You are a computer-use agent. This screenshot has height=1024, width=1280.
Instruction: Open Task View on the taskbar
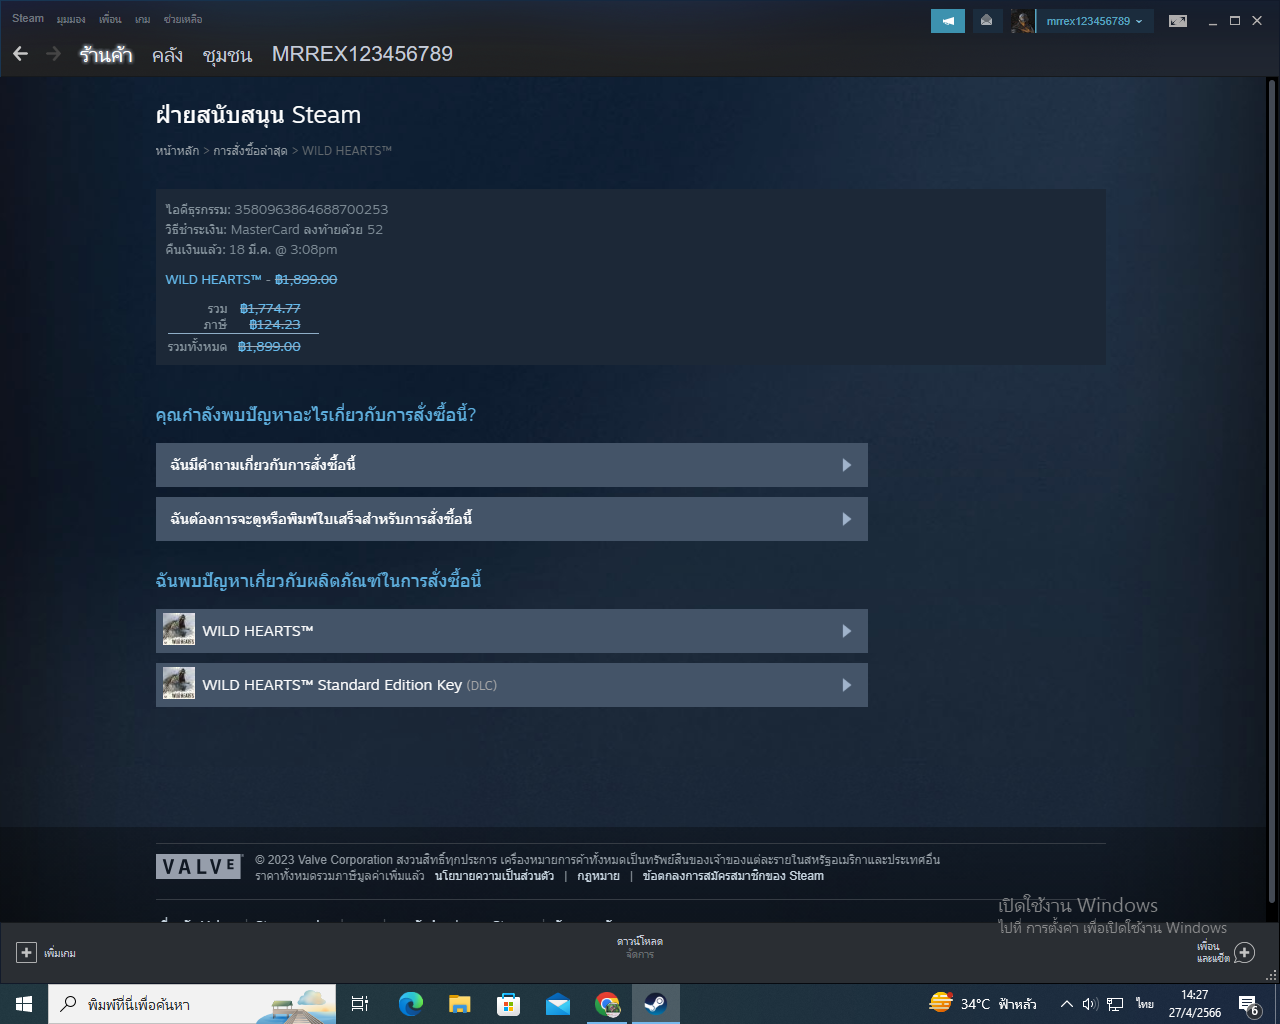[360, 1004]
